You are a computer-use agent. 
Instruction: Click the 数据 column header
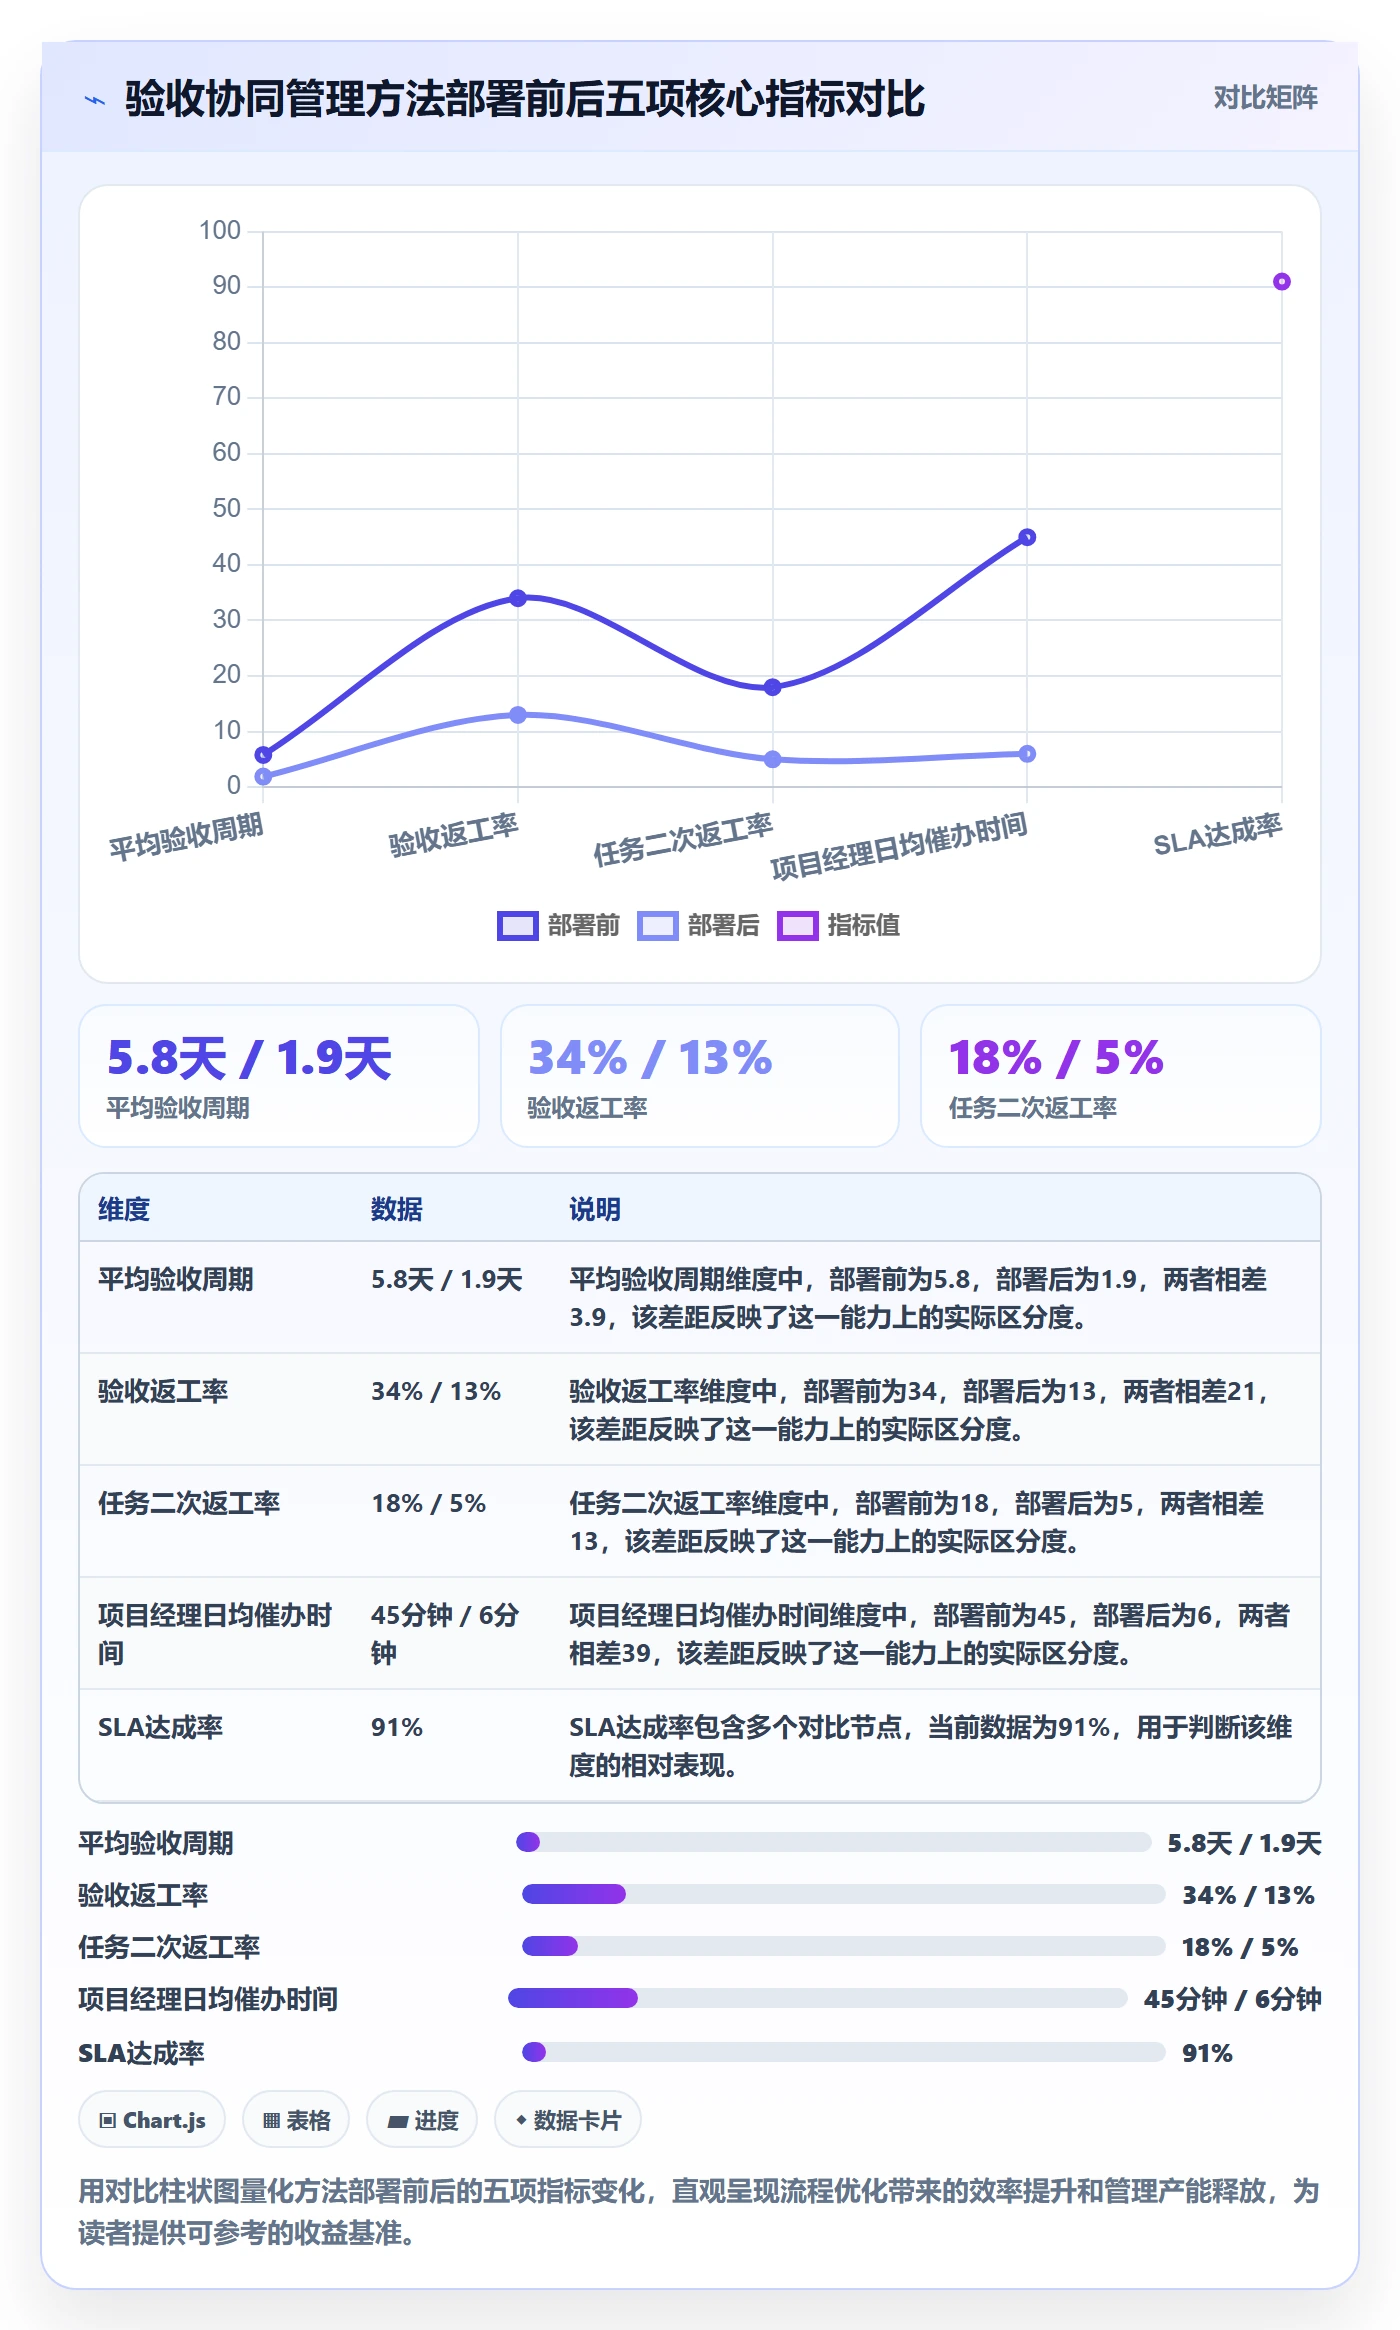click(397, 1209)
